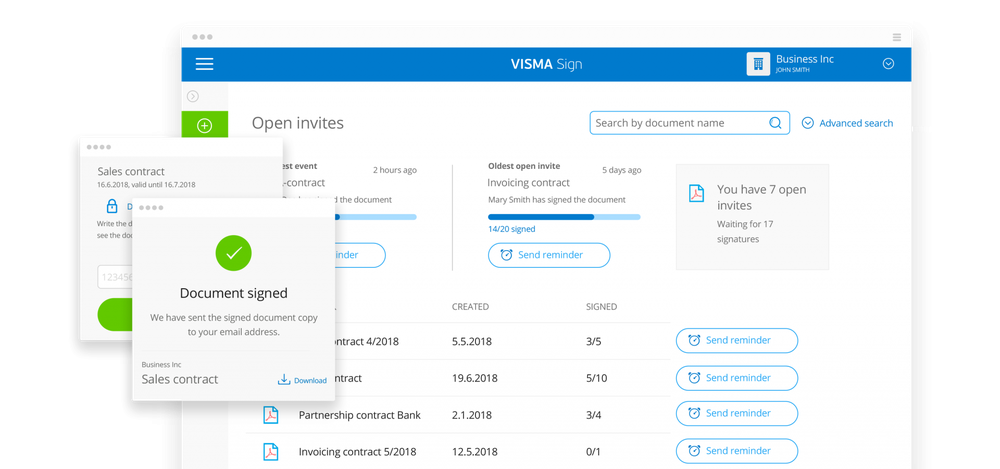Click the Search by document name field

click(x=689, y=123)
